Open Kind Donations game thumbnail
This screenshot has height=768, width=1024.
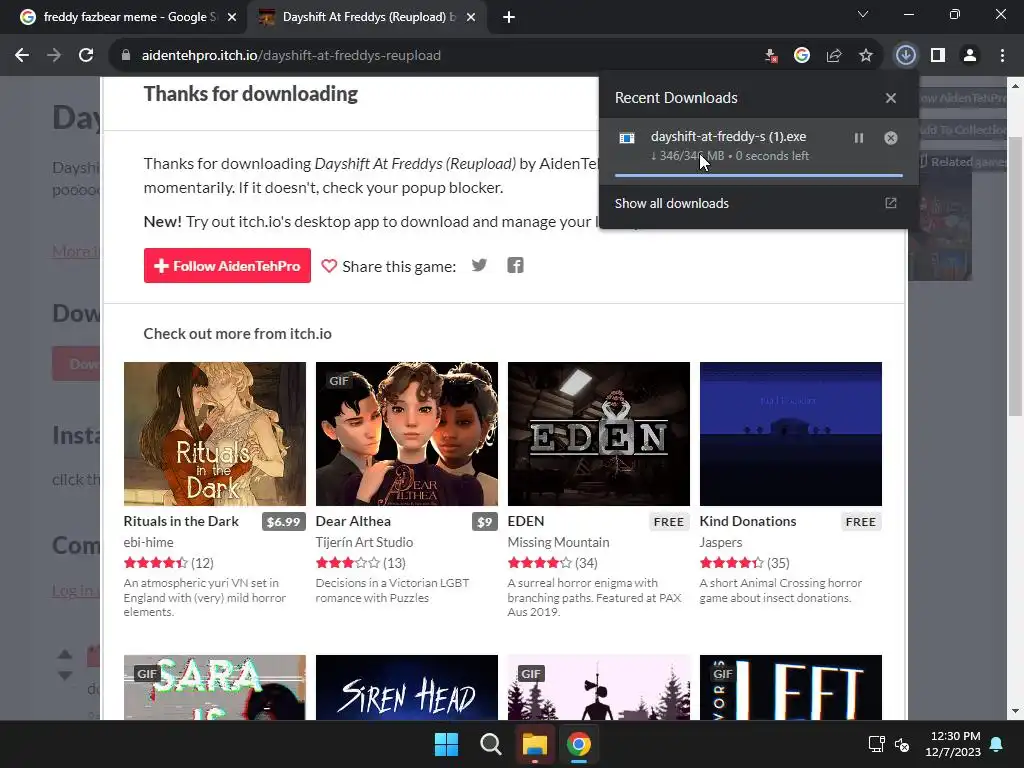(x=791, y=434)
